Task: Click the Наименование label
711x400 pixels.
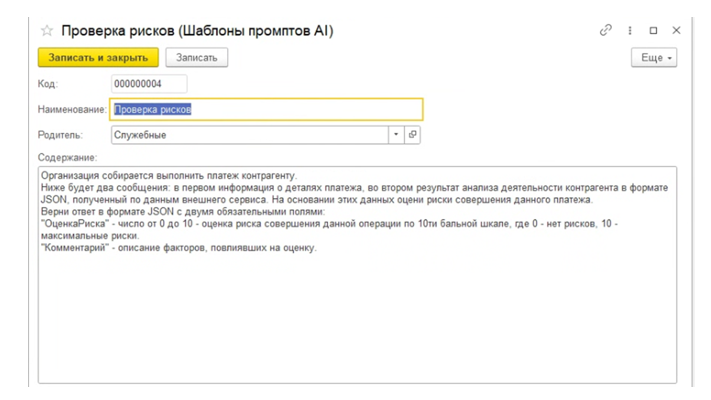Action: tap(72, 109)
